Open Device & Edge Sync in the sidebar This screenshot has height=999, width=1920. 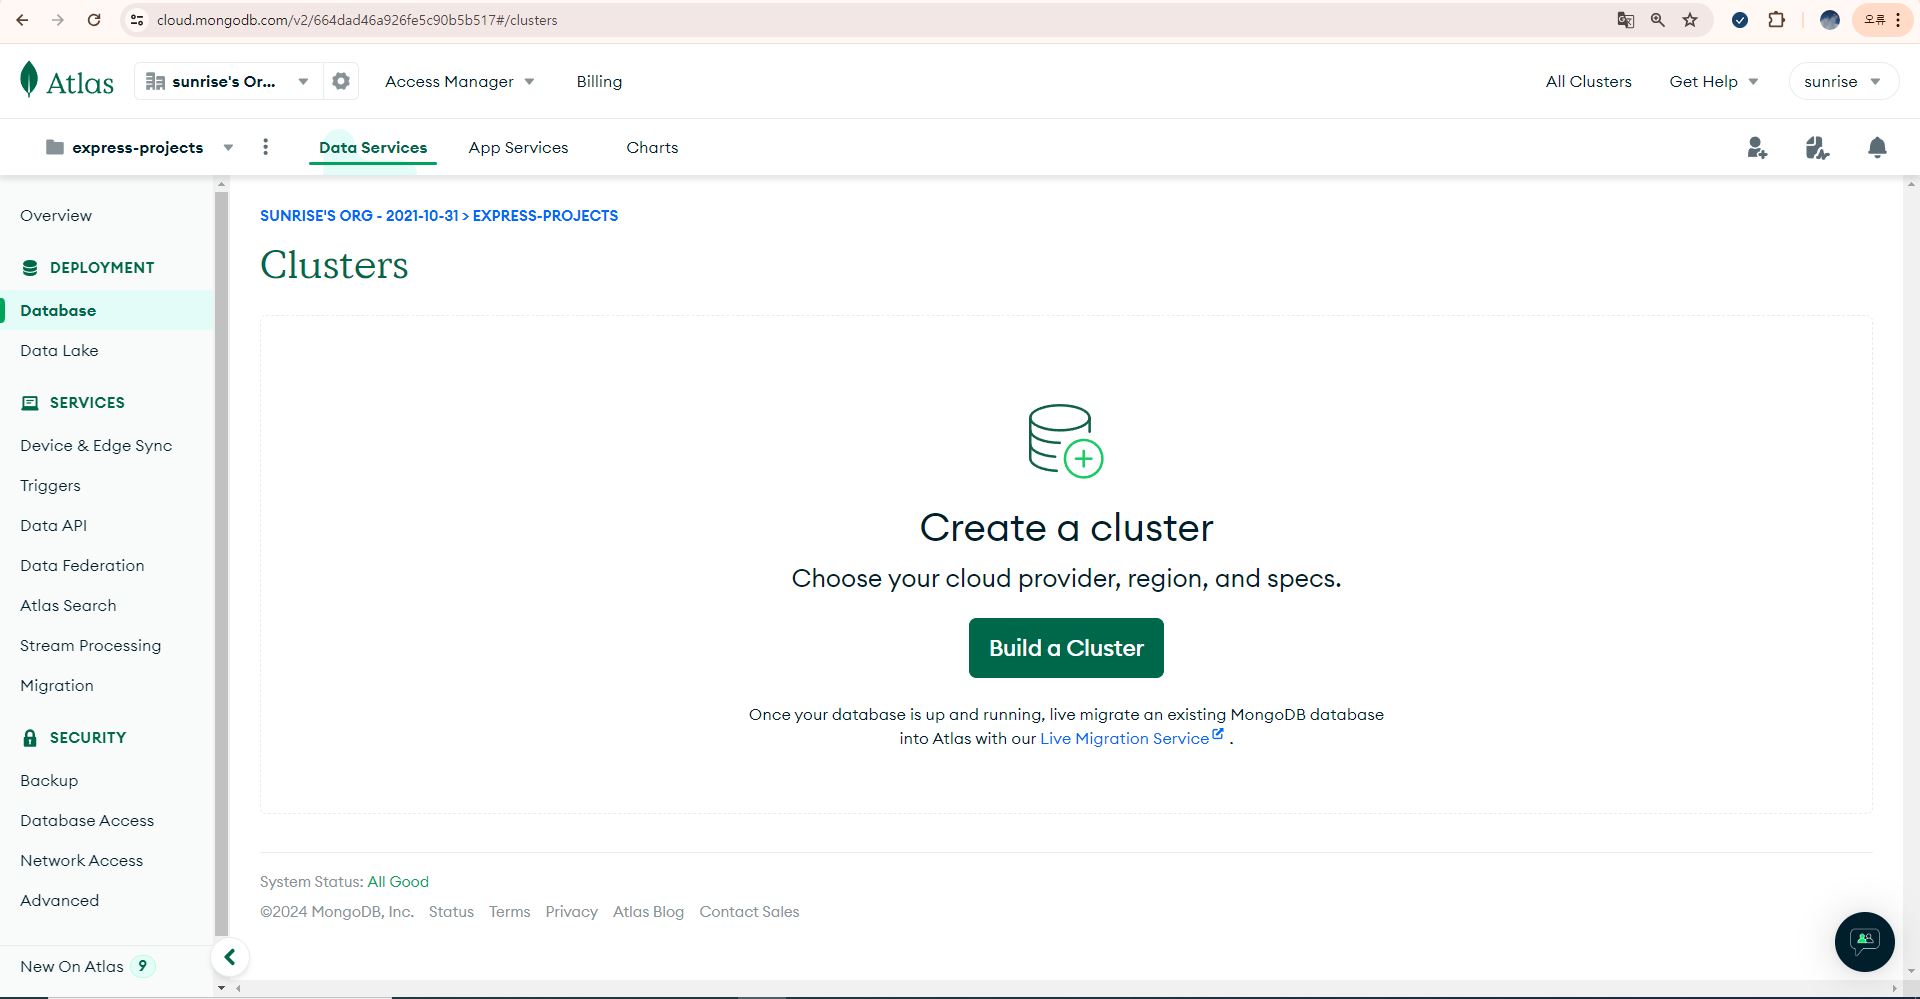click(x=96, y=445)
